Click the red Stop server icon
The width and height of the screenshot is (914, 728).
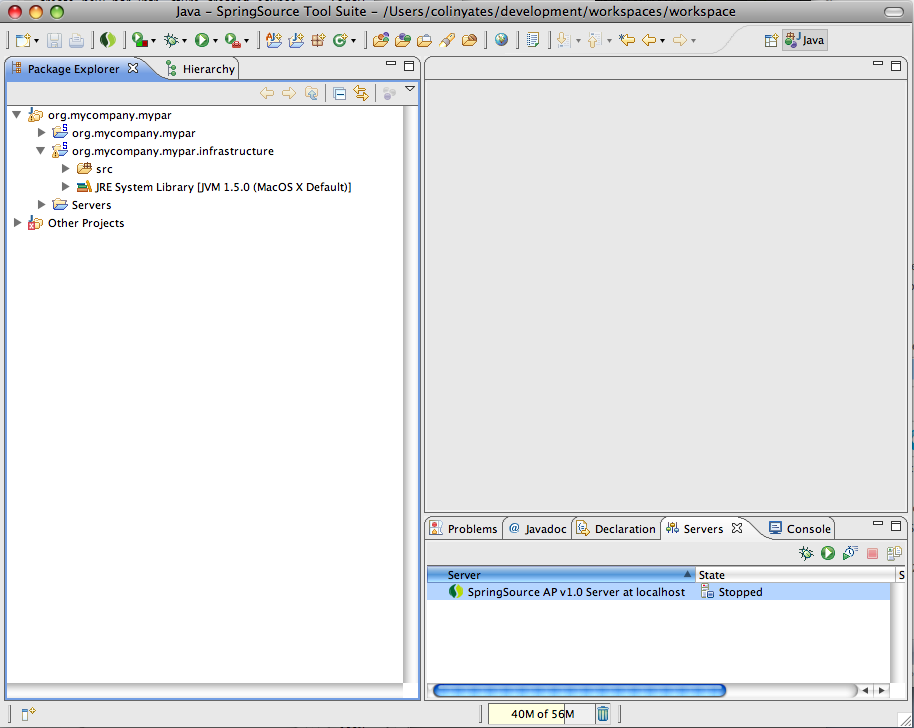coord(873,553)
